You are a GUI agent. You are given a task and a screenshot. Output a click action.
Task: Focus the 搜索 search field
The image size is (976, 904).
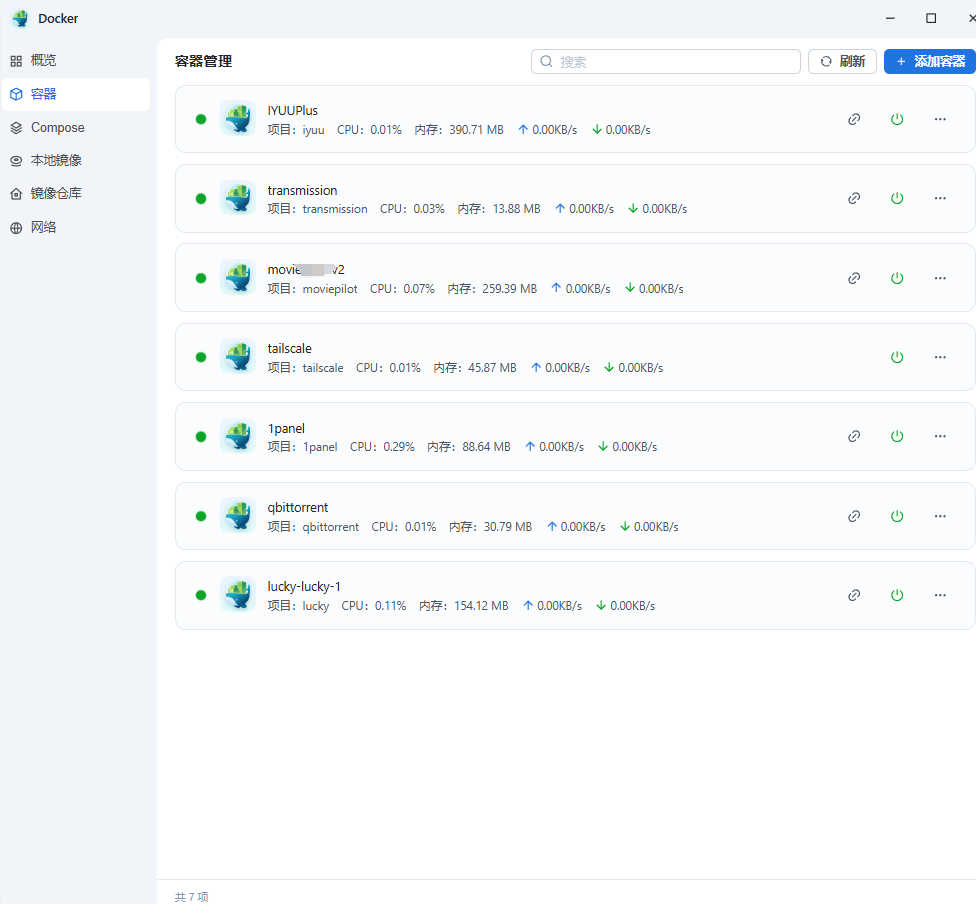pyautogui.click(x=665, y=61)
